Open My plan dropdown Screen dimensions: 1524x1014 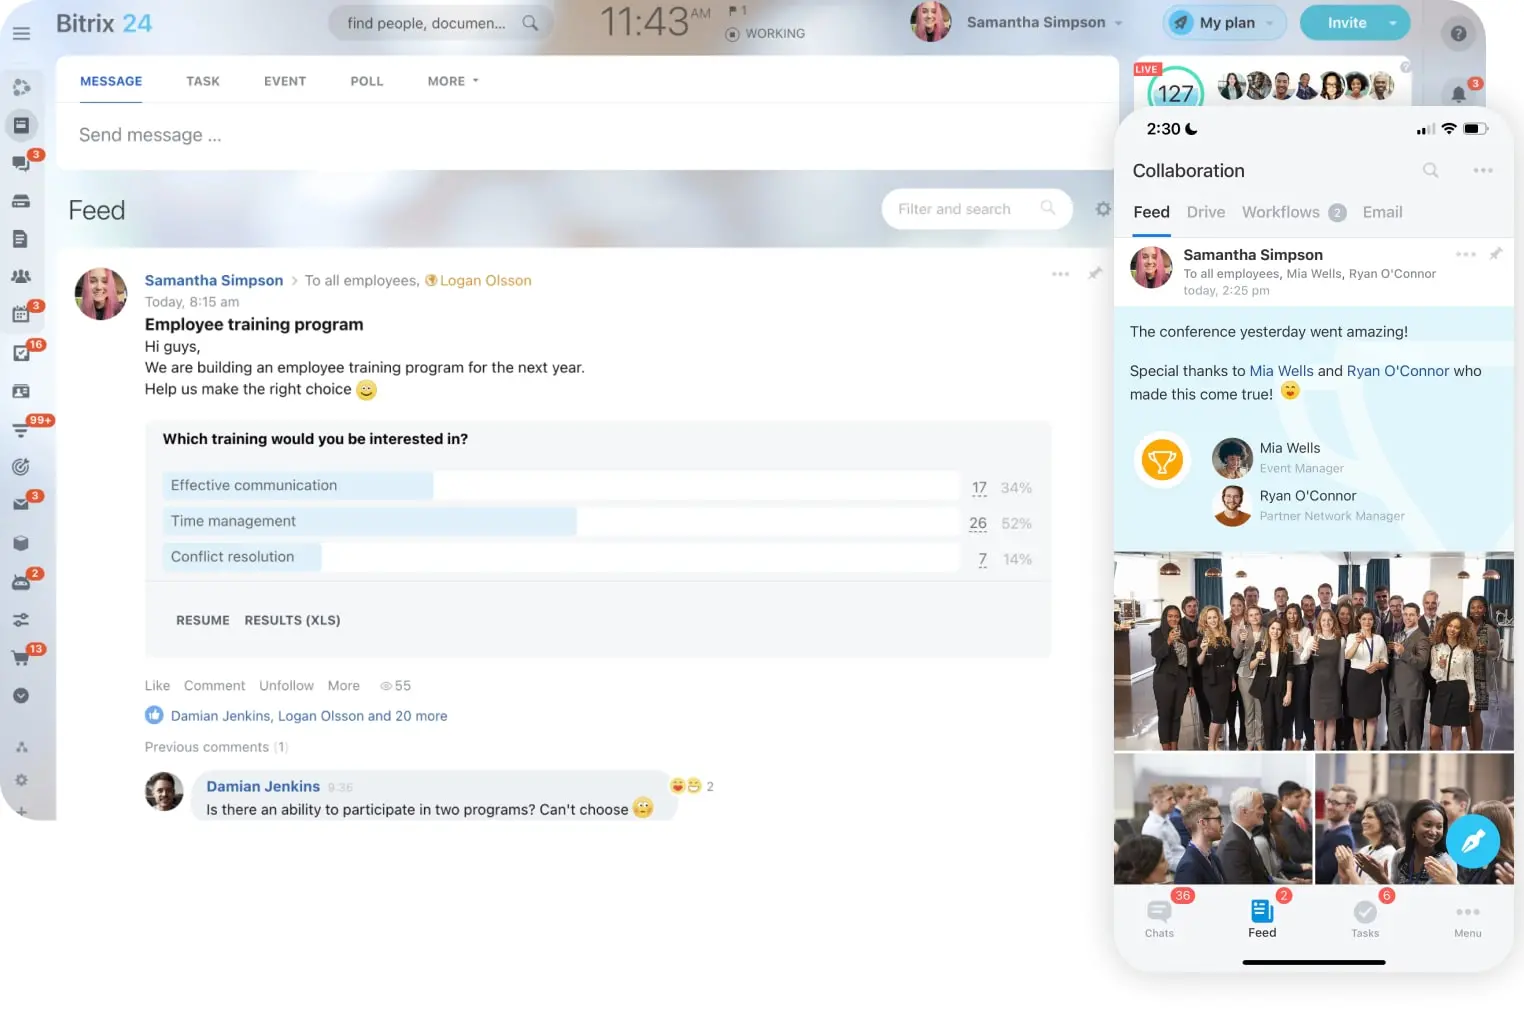point(1225,23)
